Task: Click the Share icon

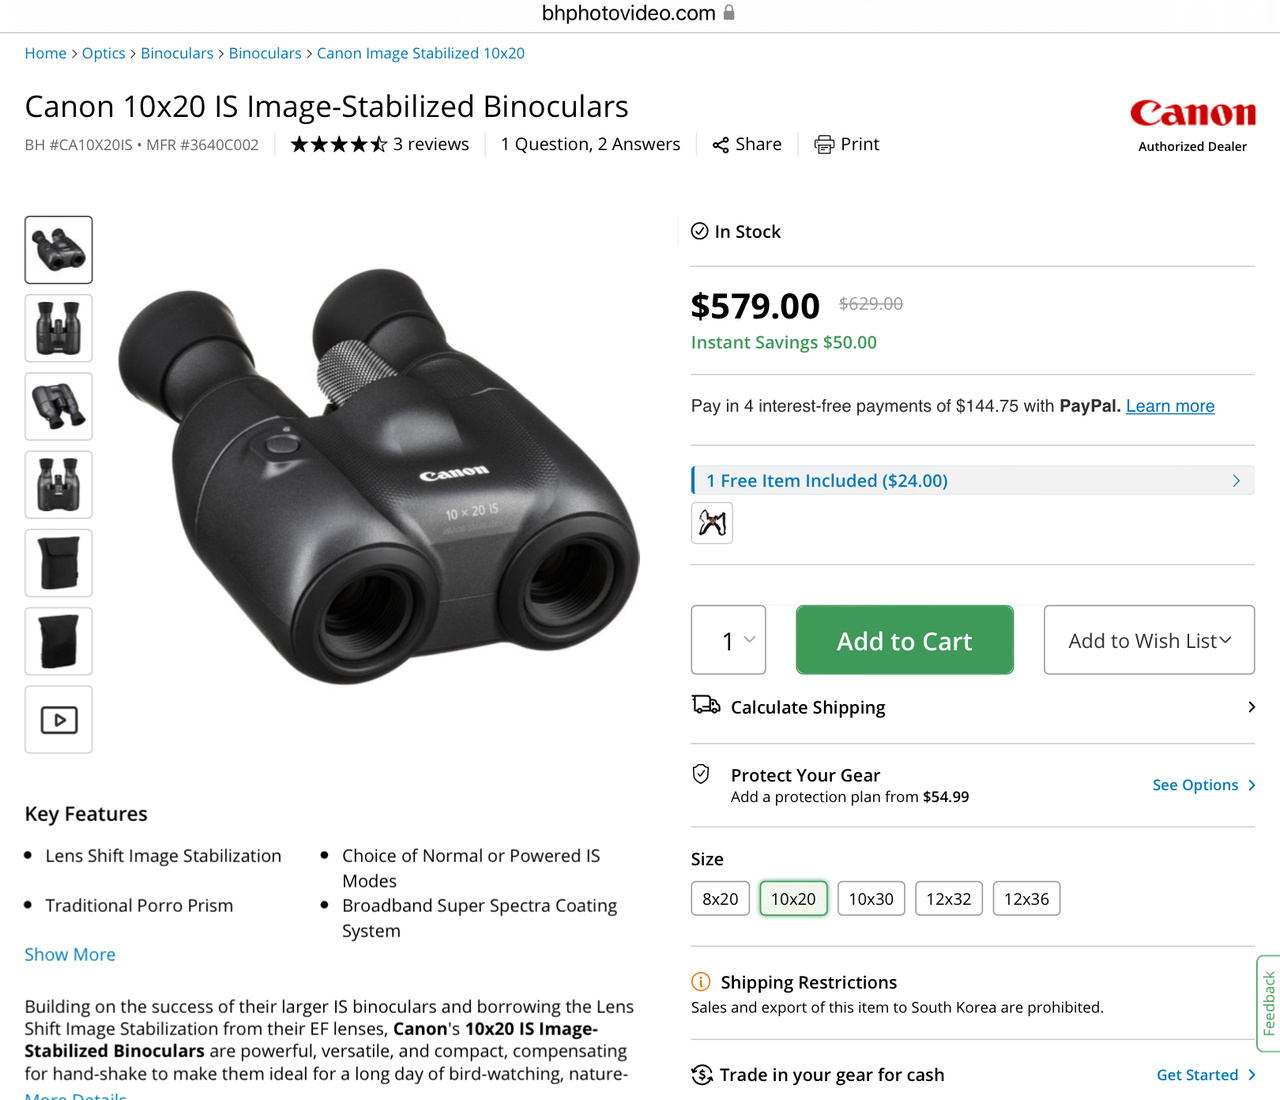Action: tap(721, 145)
